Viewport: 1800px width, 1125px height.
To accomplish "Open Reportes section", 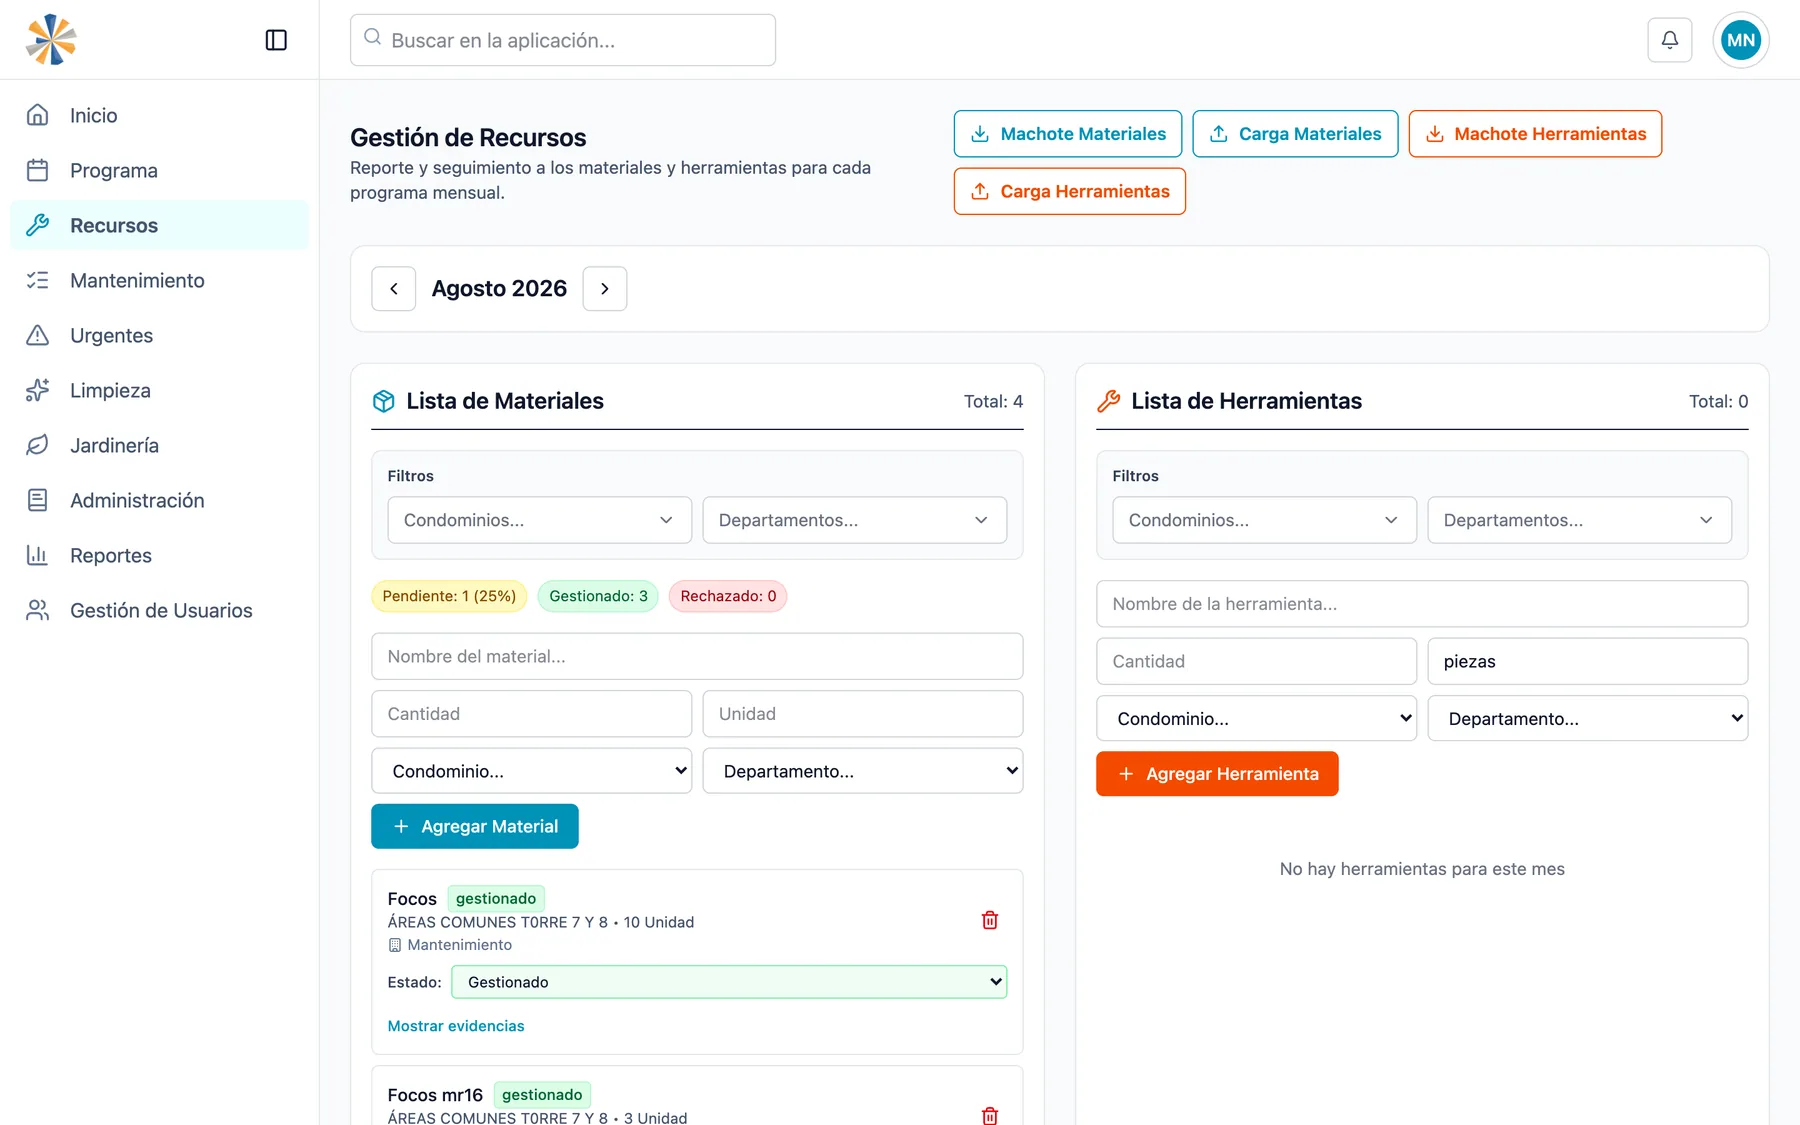I will click(x=160, y=555).
